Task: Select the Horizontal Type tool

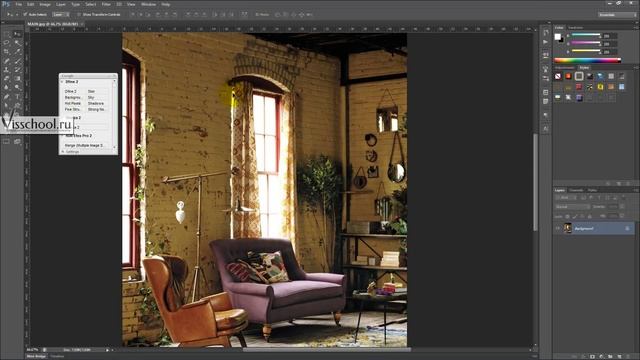Action: click(x=17, y=97)
